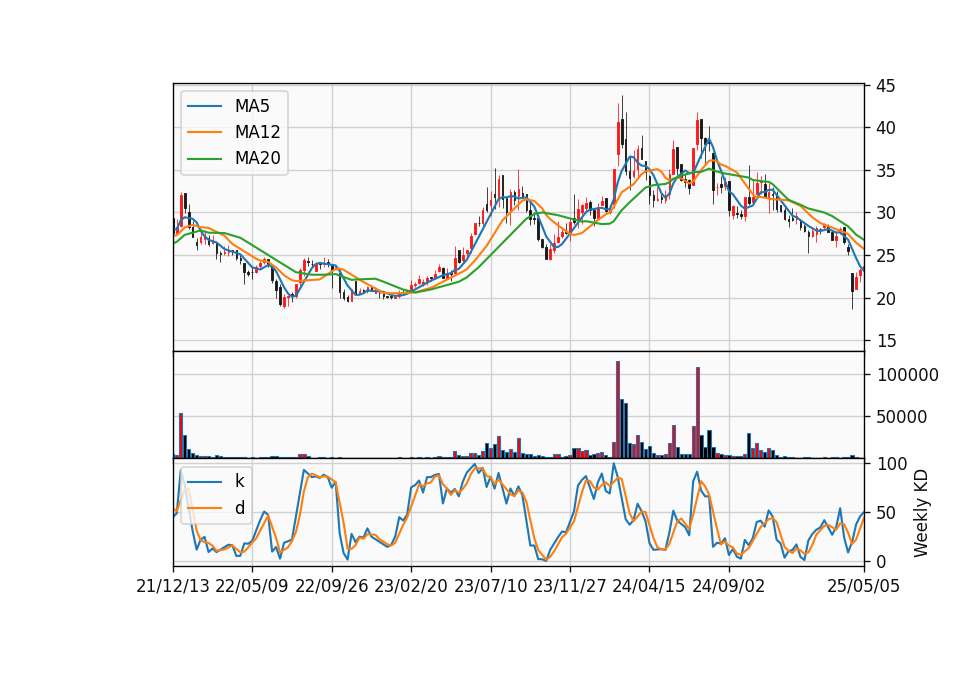Click the 23/07/10 date label
Screen dimensions: 960x690
pyautogui.click(x=490, y=586)
